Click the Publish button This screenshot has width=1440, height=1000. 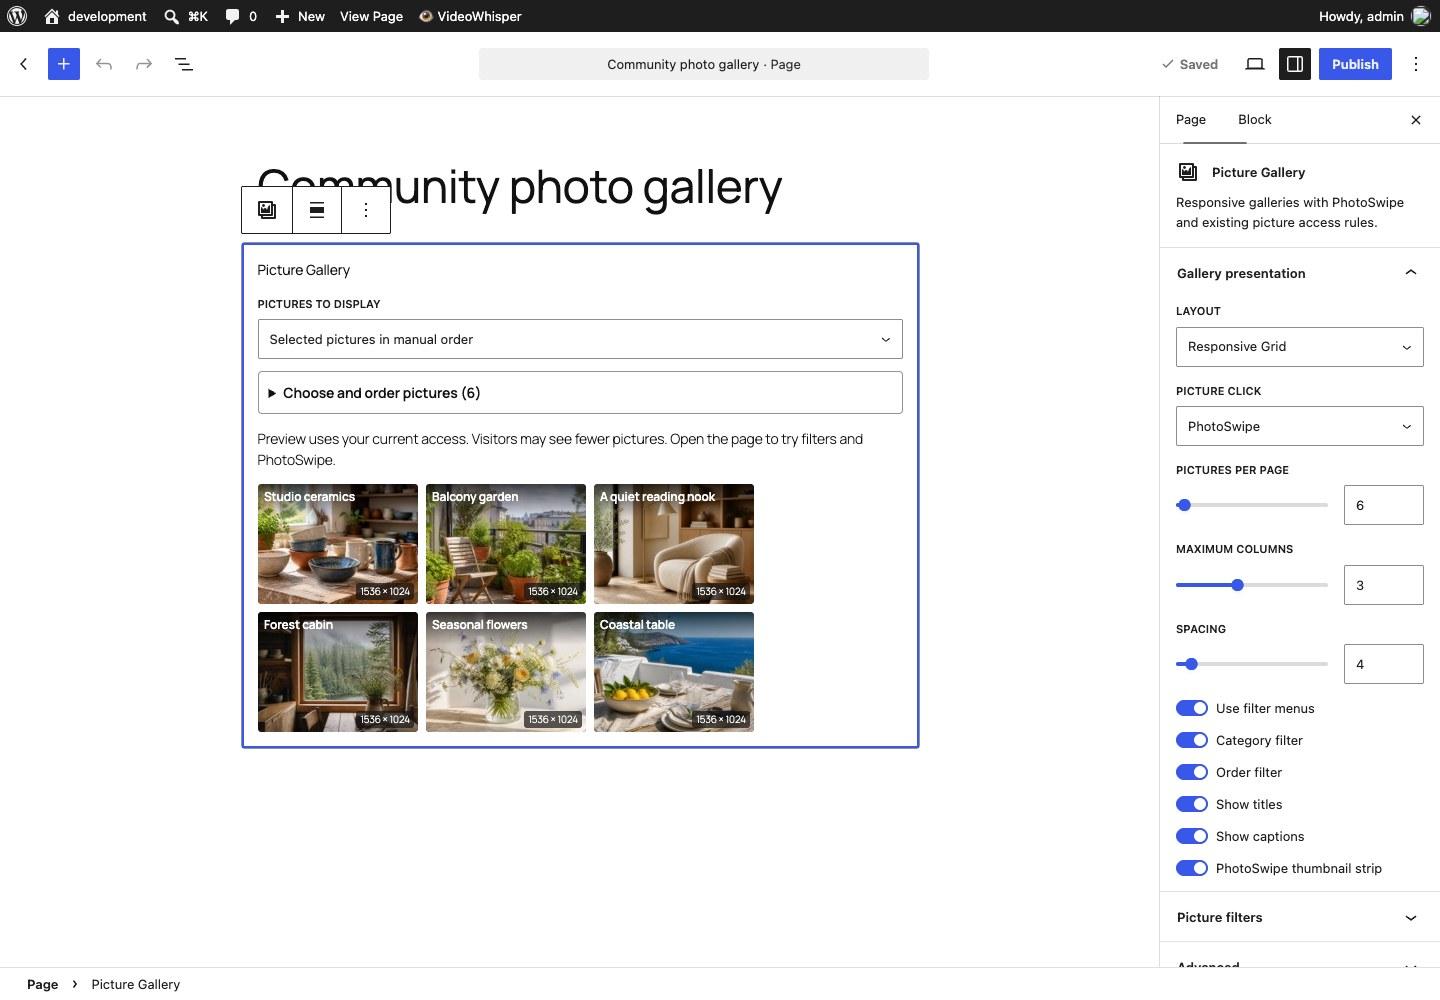(1355, 64)
